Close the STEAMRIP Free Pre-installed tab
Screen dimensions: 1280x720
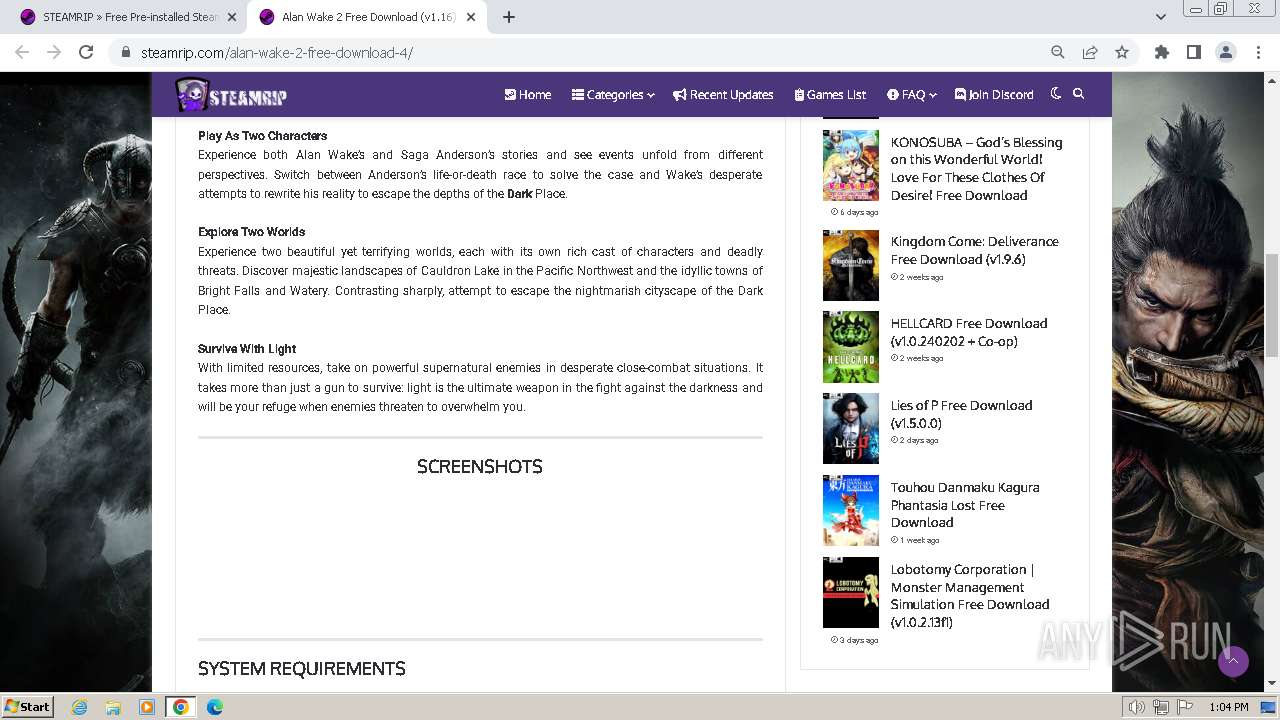[x=231, y=17]
